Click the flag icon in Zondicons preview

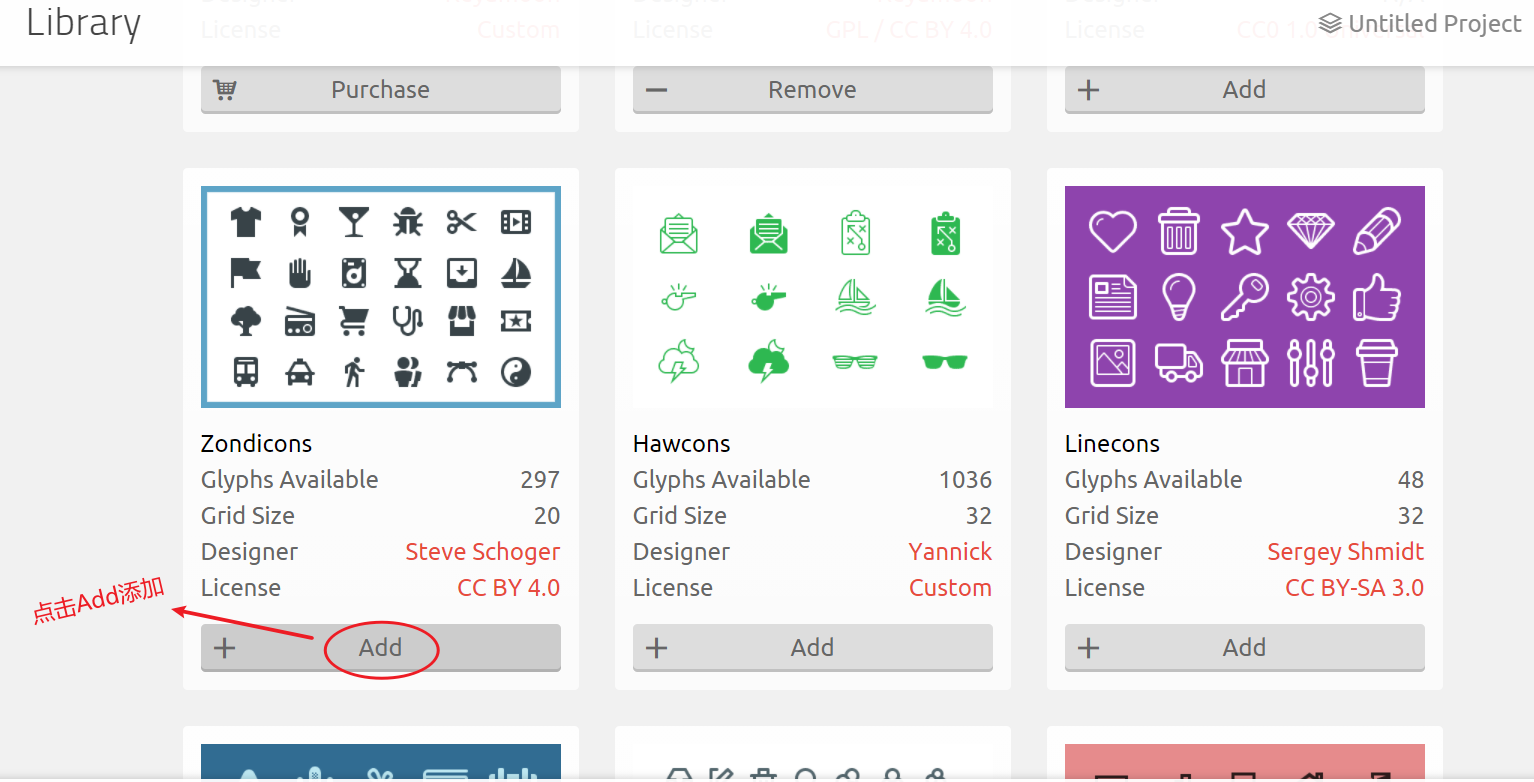(x=246, y=272)
